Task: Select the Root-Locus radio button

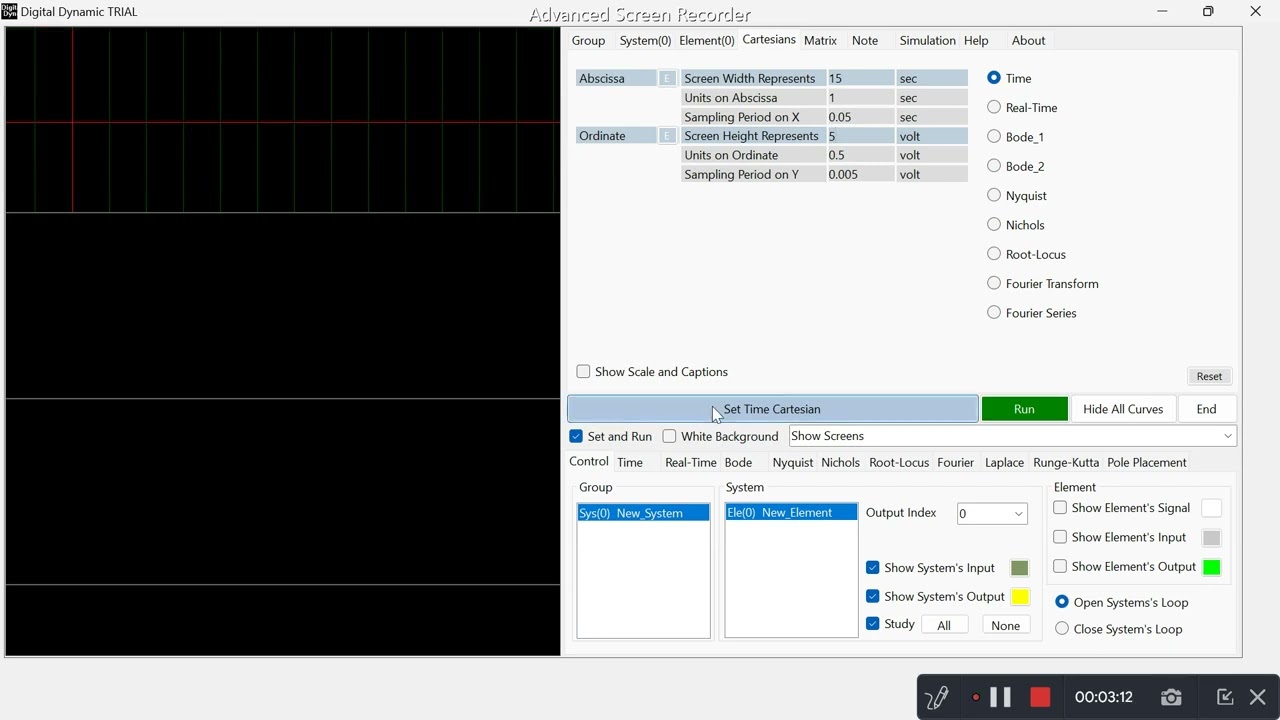Action: pyautogui.click(x=994, y=254)
